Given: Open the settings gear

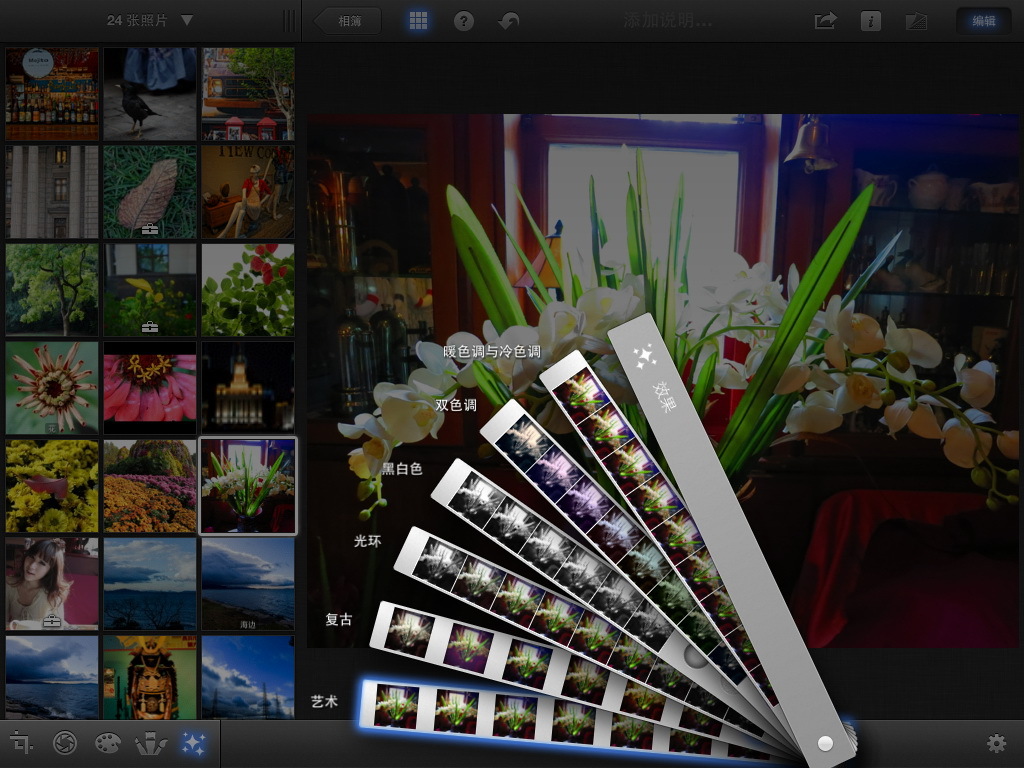Looking at the screenshot, I should click(x=996, y=743).
